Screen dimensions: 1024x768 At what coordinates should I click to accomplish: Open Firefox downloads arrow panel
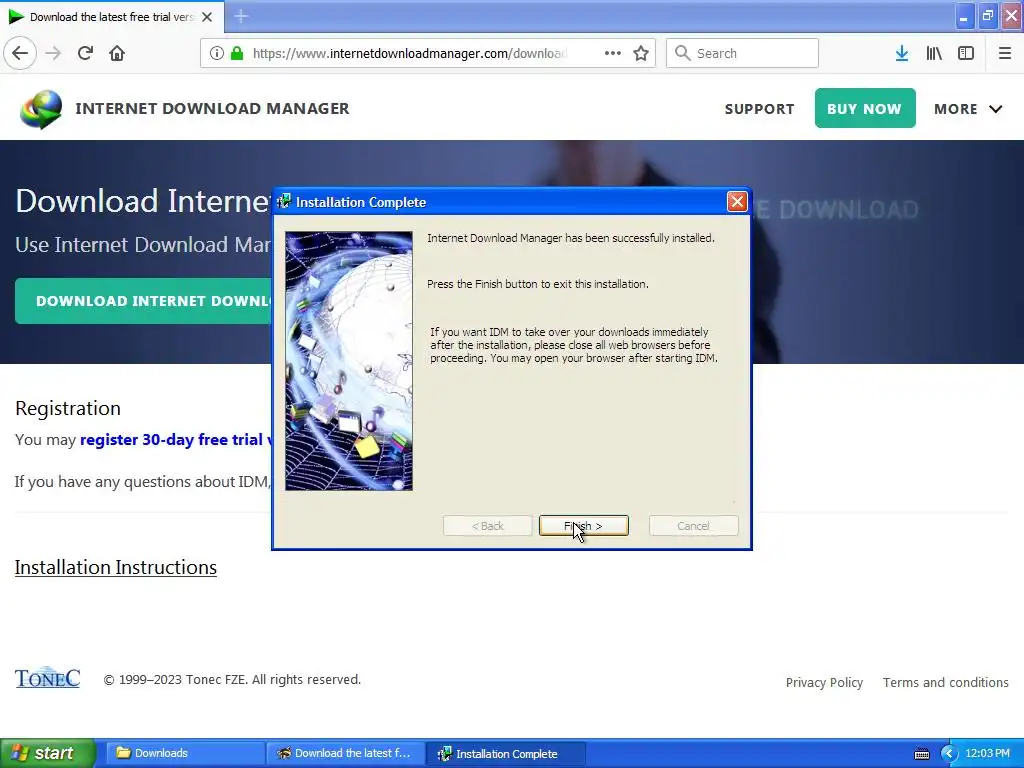click(x=902, y=53)
